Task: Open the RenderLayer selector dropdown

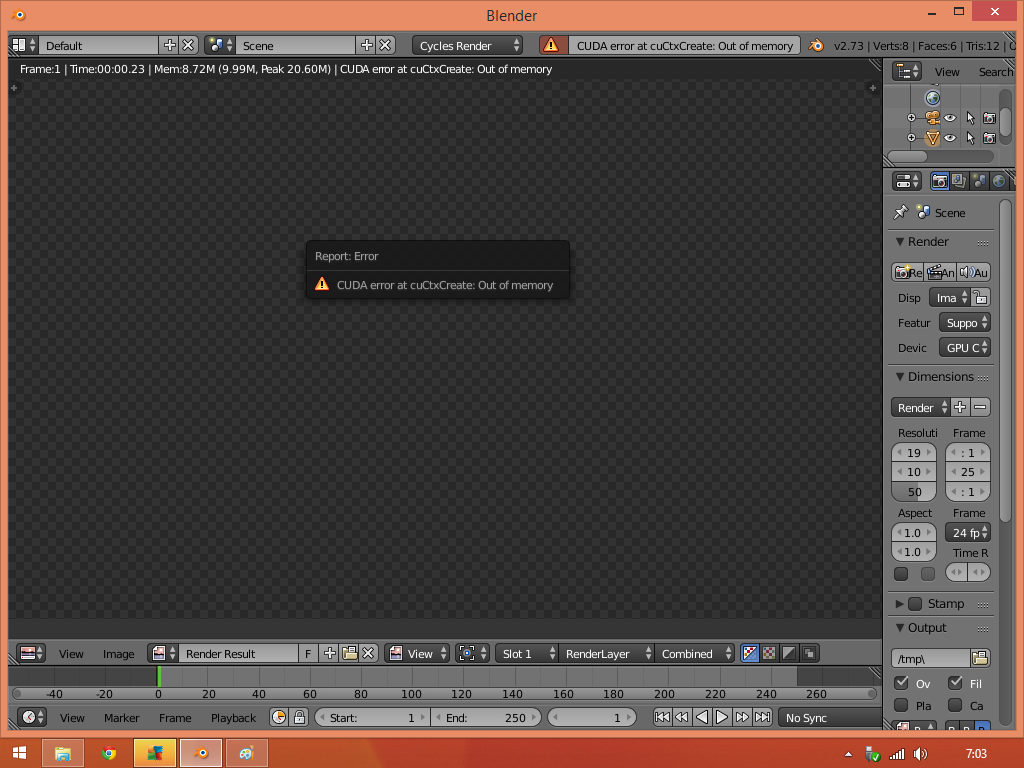Action: [606, 654]
